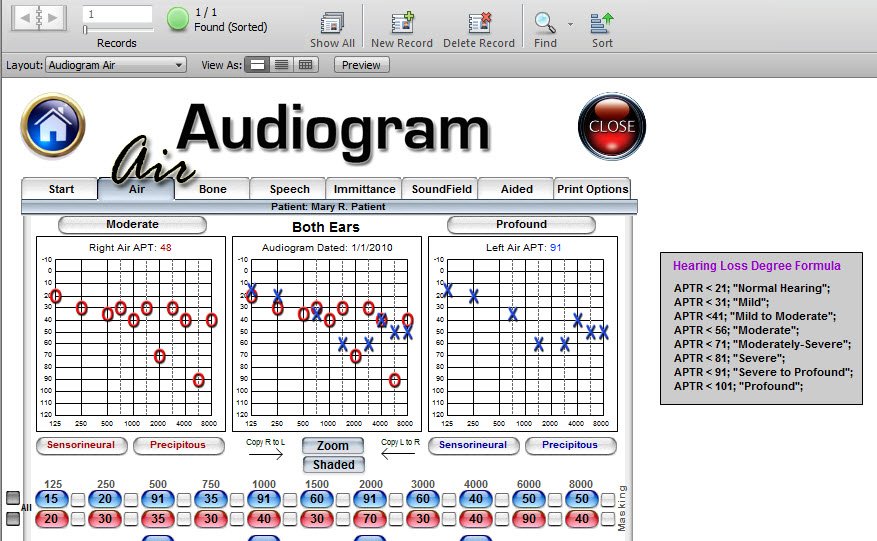Image resolution: width=877 pixels, height=541 pixels.
Task: Check right ear masking box after 125
Action: pos(78,519)
